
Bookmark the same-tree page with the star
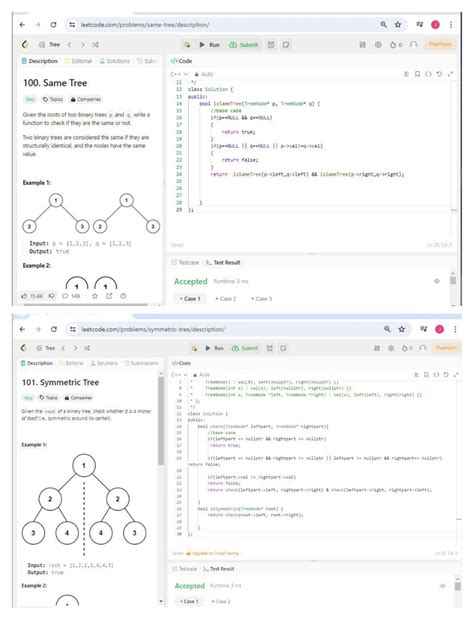point(398,25)
